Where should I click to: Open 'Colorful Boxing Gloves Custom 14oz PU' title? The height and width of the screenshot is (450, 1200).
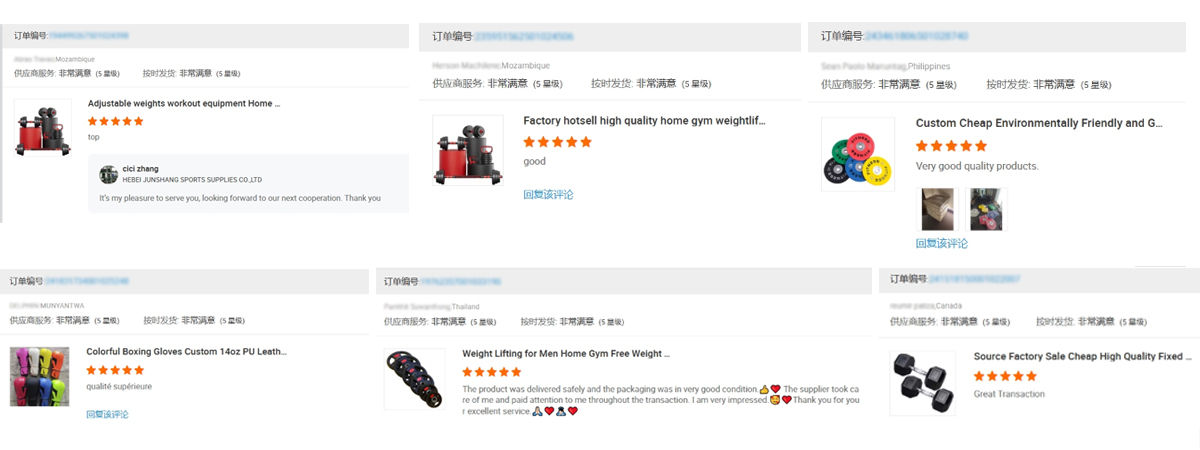click(x=186, y=351)
